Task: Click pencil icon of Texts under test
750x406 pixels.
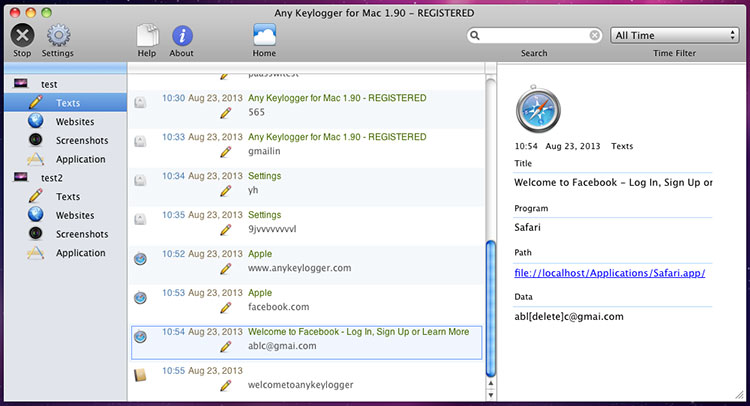Action: 35,102
